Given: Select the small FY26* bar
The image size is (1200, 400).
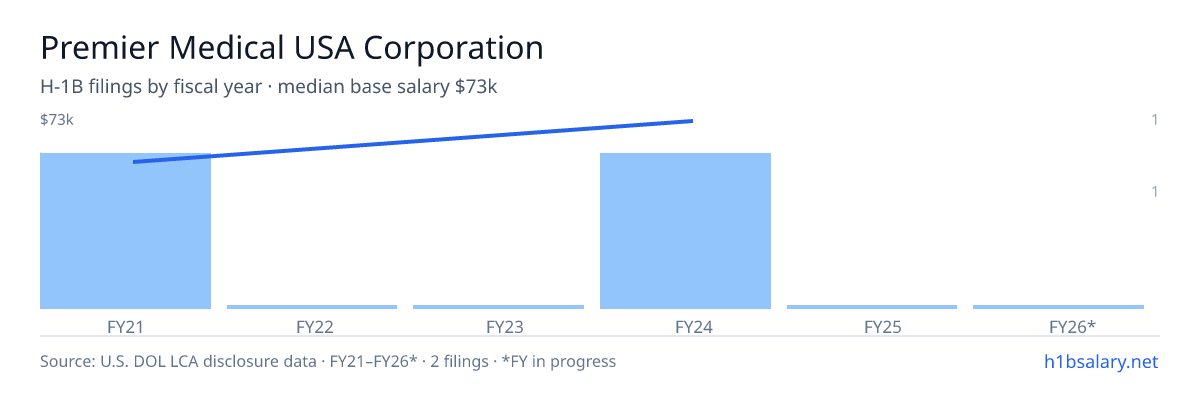Looking at the screenshot, I should [x=1058, y=307].
